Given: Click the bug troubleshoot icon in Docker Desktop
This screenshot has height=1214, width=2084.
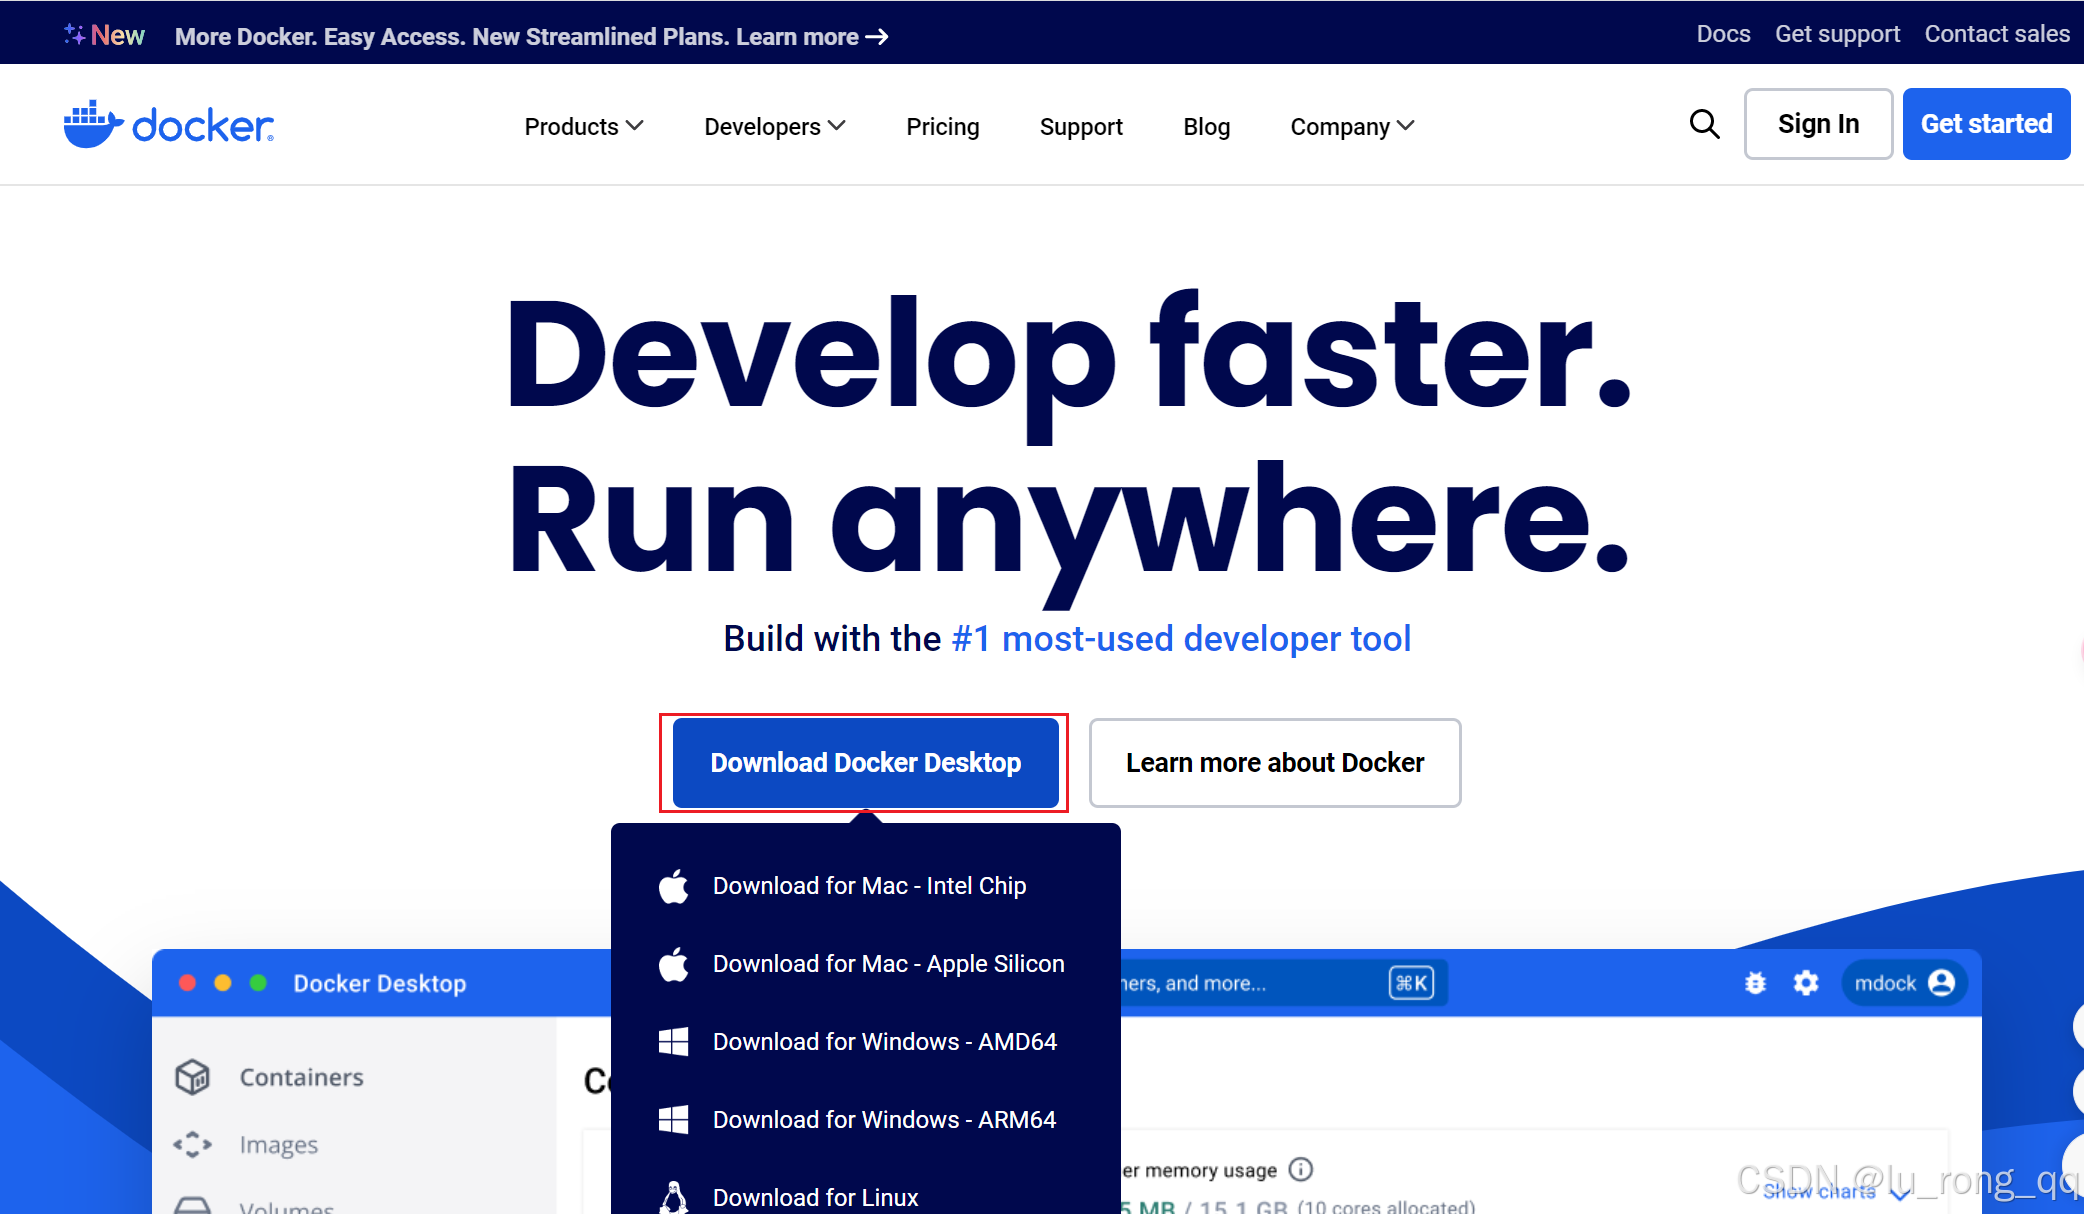Looking at the screenshot, I should click(1755, 983).
